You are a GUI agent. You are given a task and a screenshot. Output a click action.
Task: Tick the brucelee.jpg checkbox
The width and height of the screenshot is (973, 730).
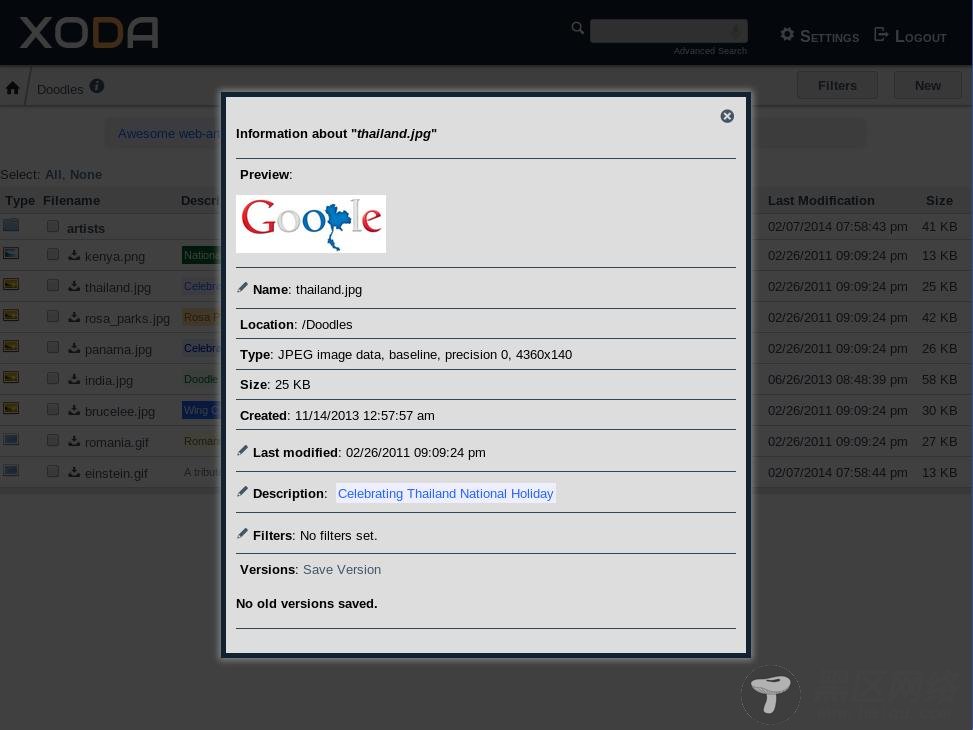[x=53, y=409]
